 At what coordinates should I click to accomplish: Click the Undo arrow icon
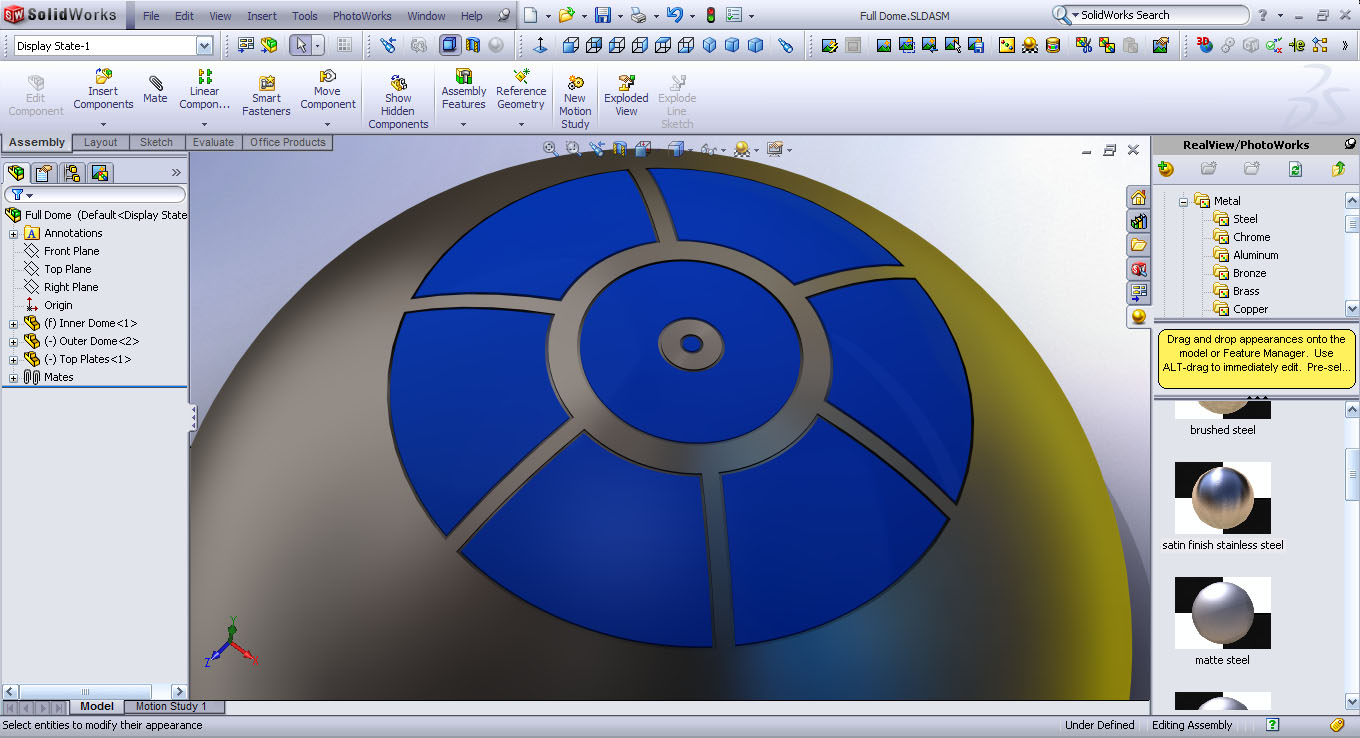tap(675, 16)
